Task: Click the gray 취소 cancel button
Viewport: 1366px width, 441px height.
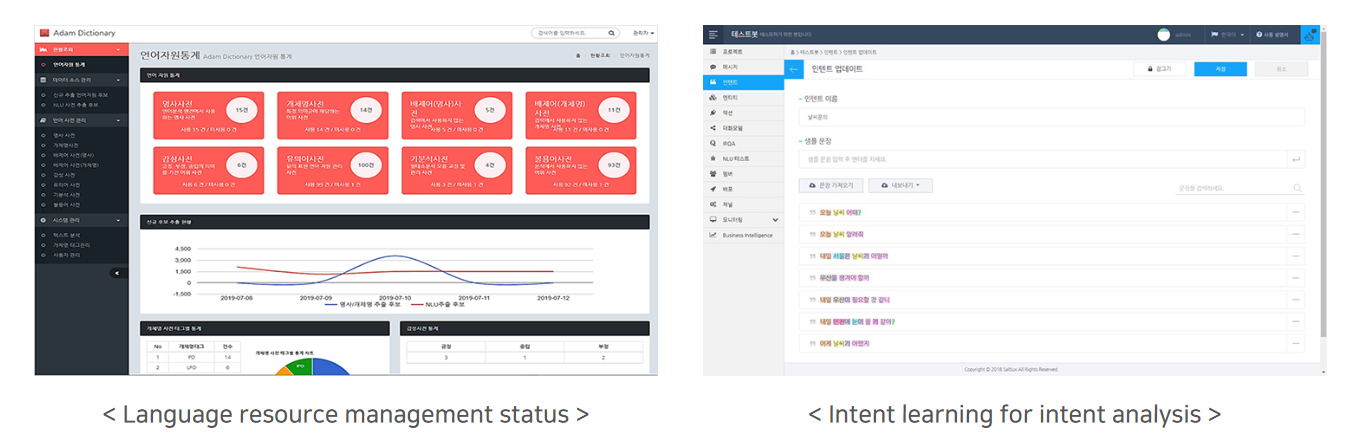Action: (1281, 69)
